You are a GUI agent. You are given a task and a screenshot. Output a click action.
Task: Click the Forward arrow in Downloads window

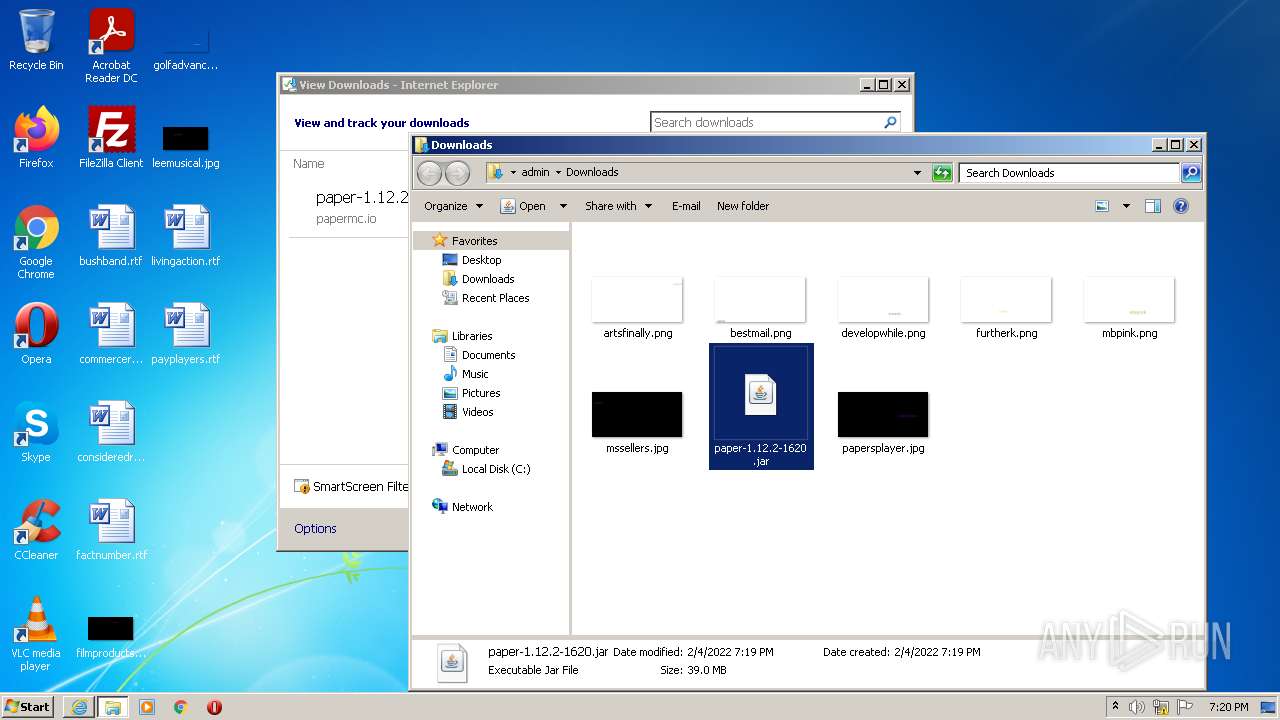[x=457, y=173]
